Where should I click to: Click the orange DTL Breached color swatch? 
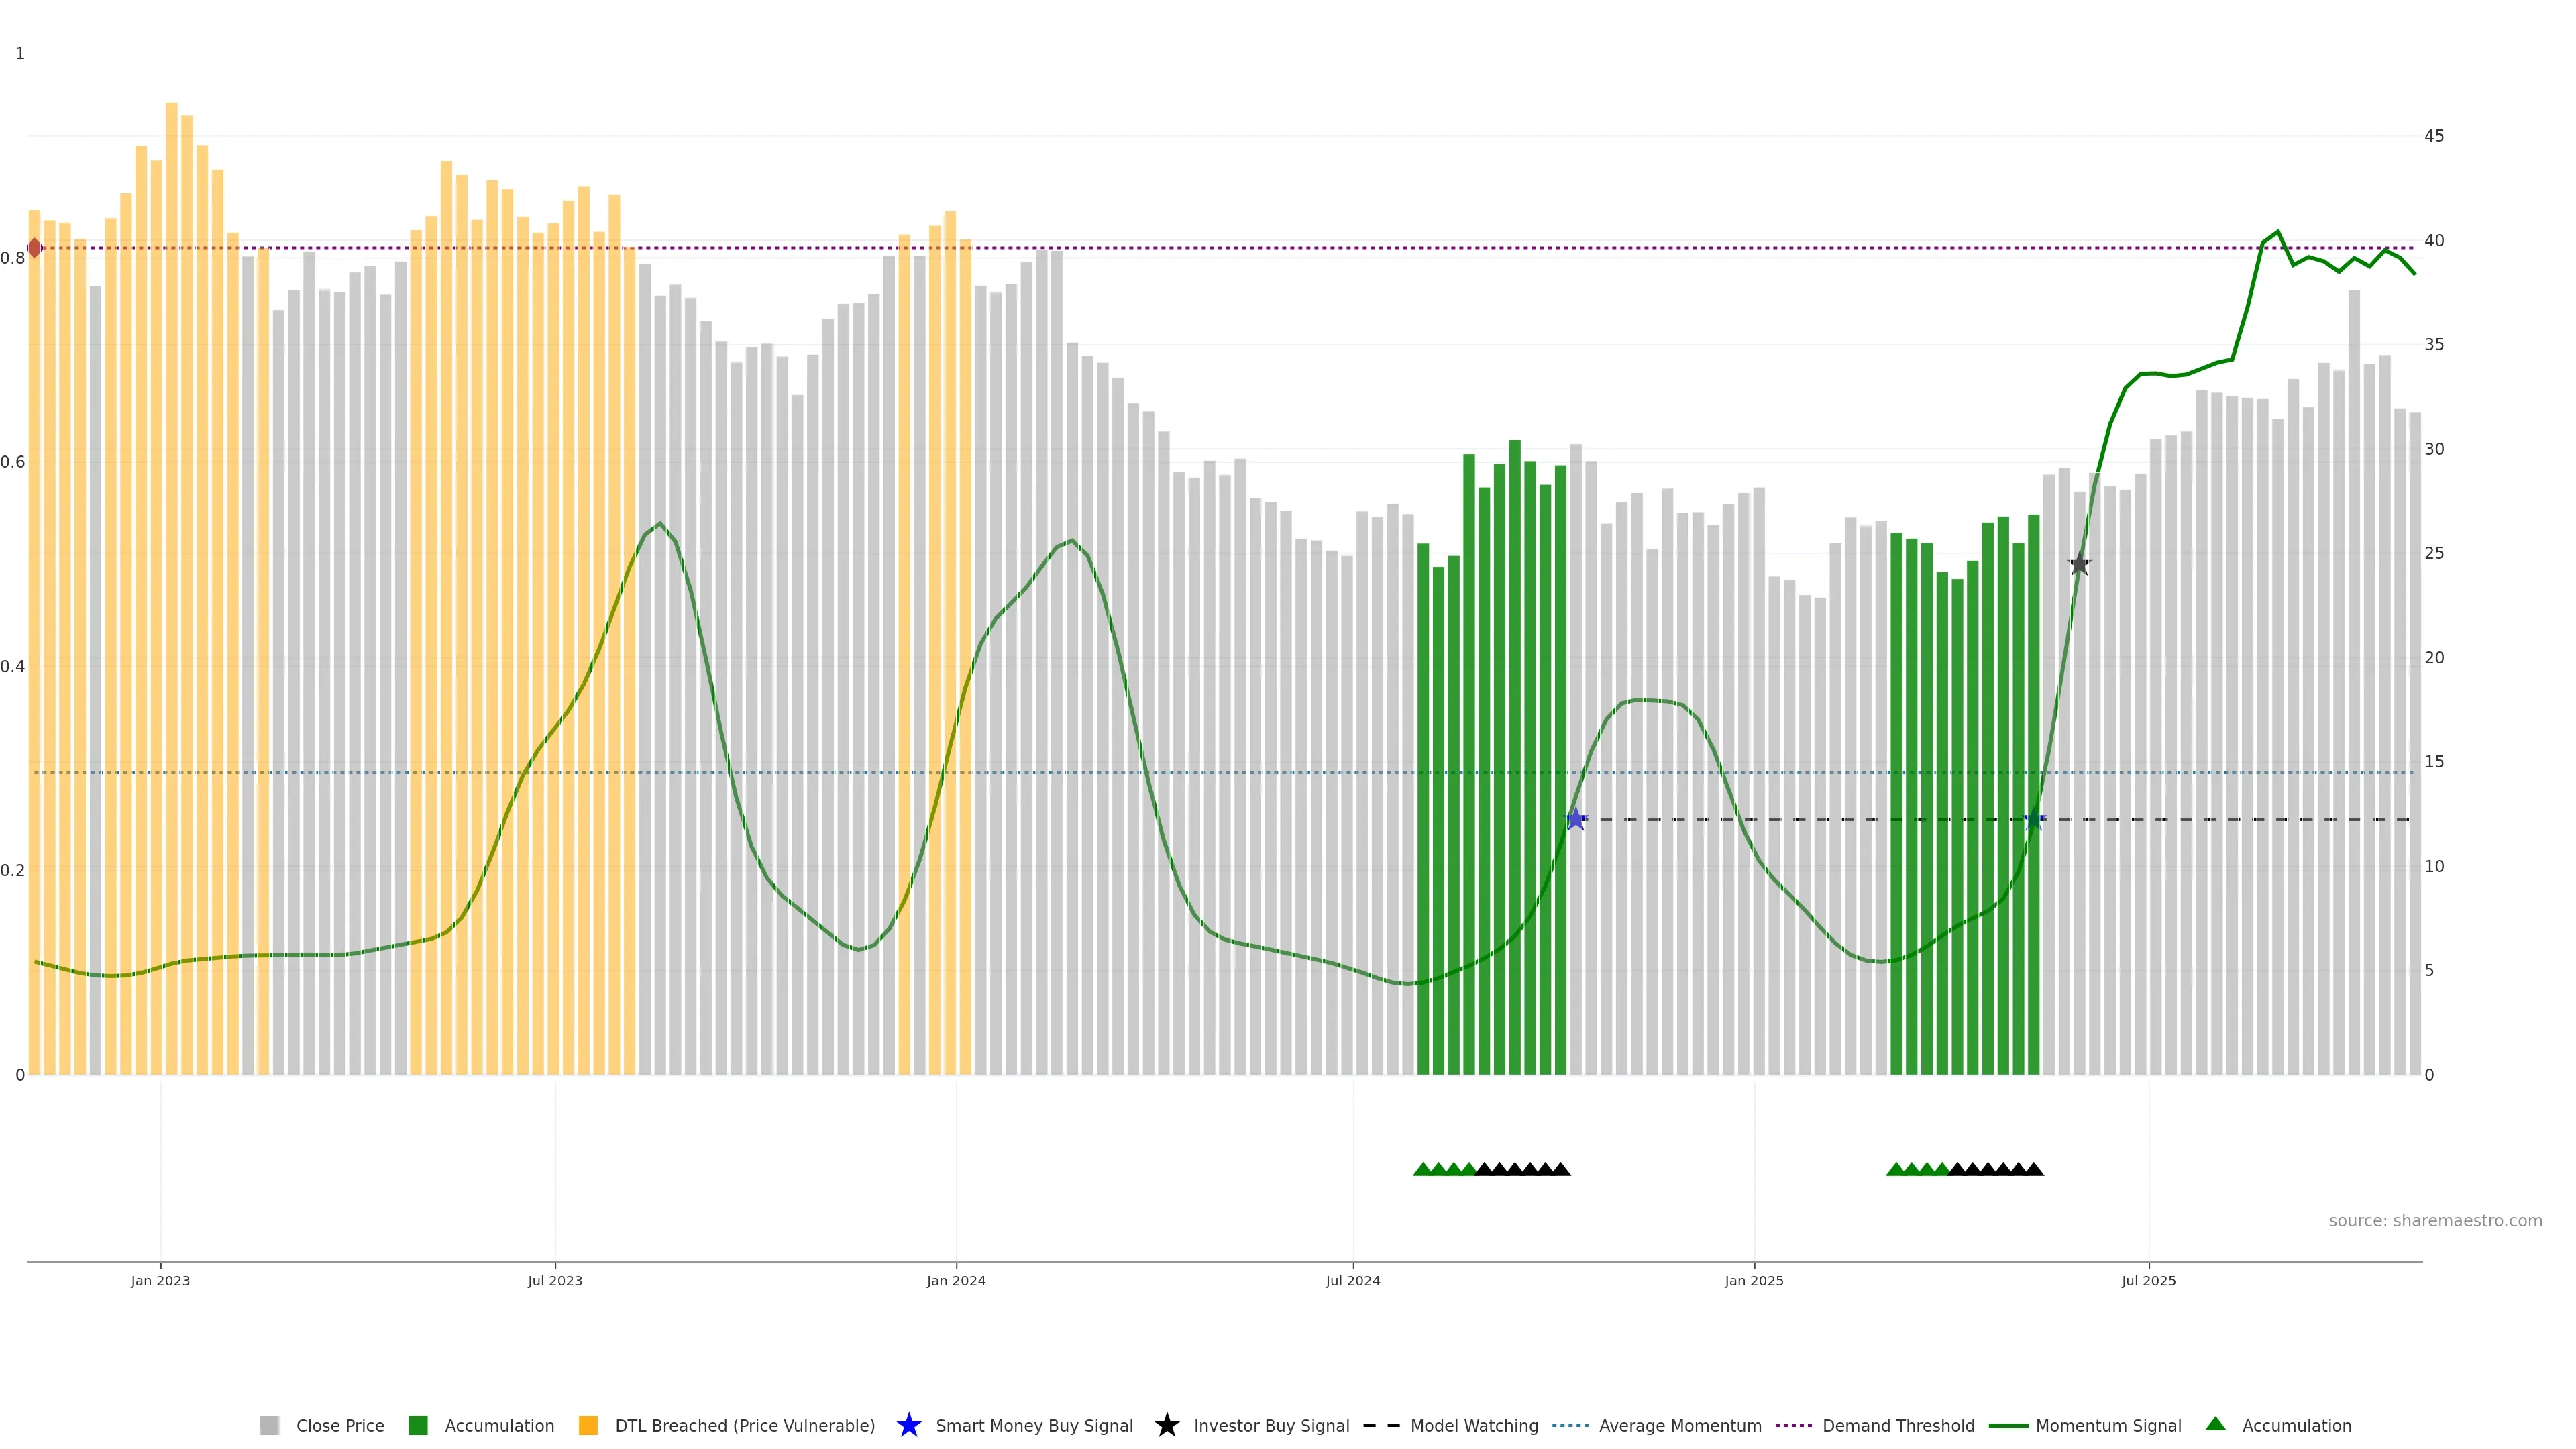588,1425
